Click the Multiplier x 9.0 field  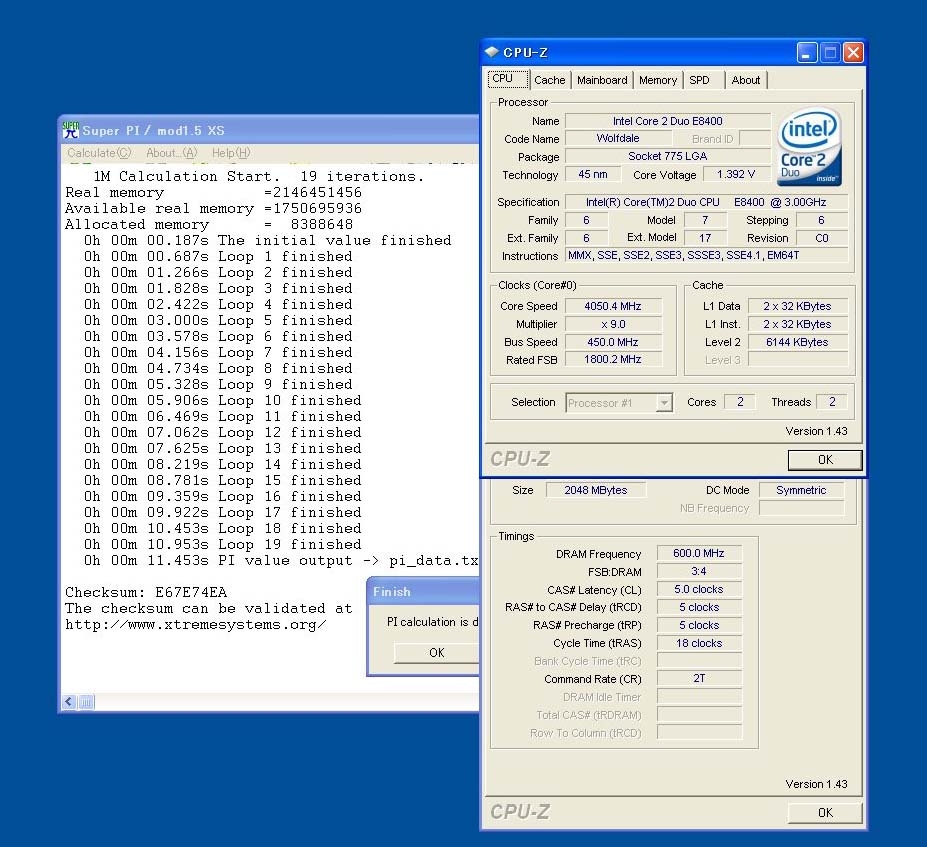pos(613,324)
